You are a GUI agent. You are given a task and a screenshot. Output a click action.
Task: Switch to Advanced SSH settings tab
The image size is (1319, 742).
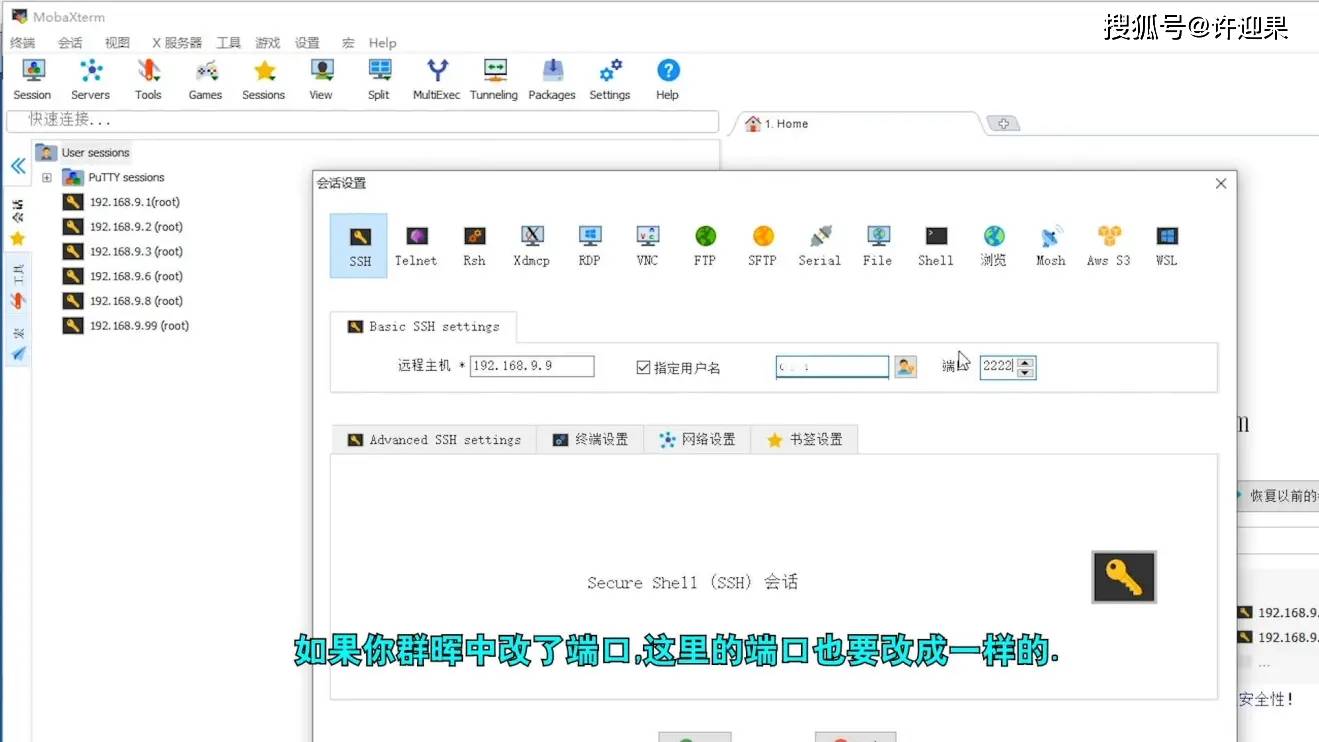(x=434, y=440)
